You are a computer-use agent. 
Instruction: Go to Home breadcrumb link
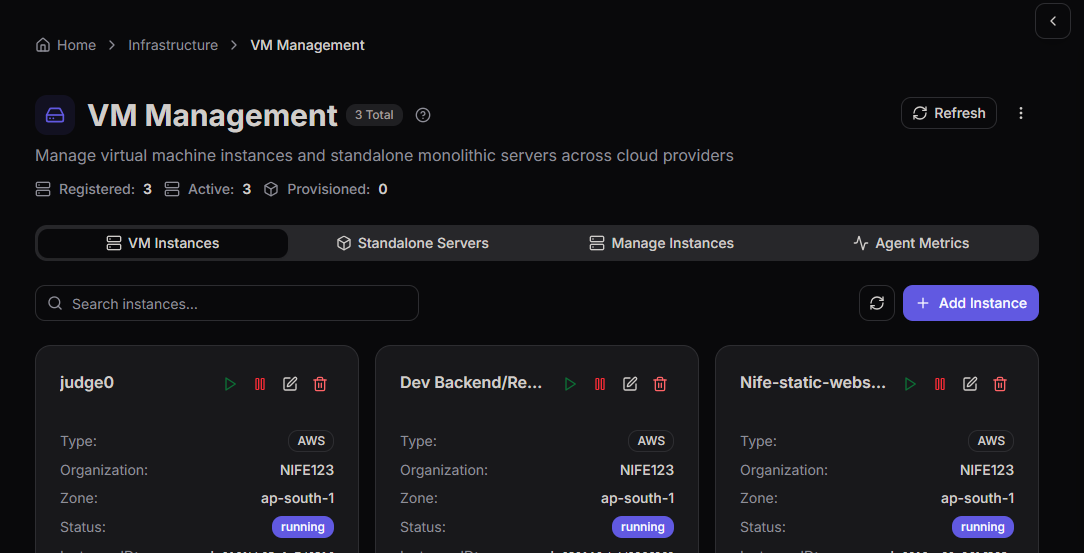pos(76,45)
